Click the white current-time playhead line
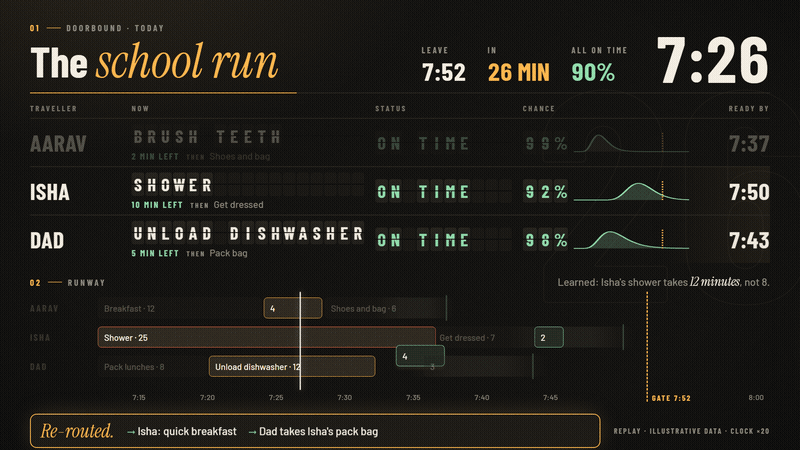Screen dimensions: 800x450 pos(300,341)
